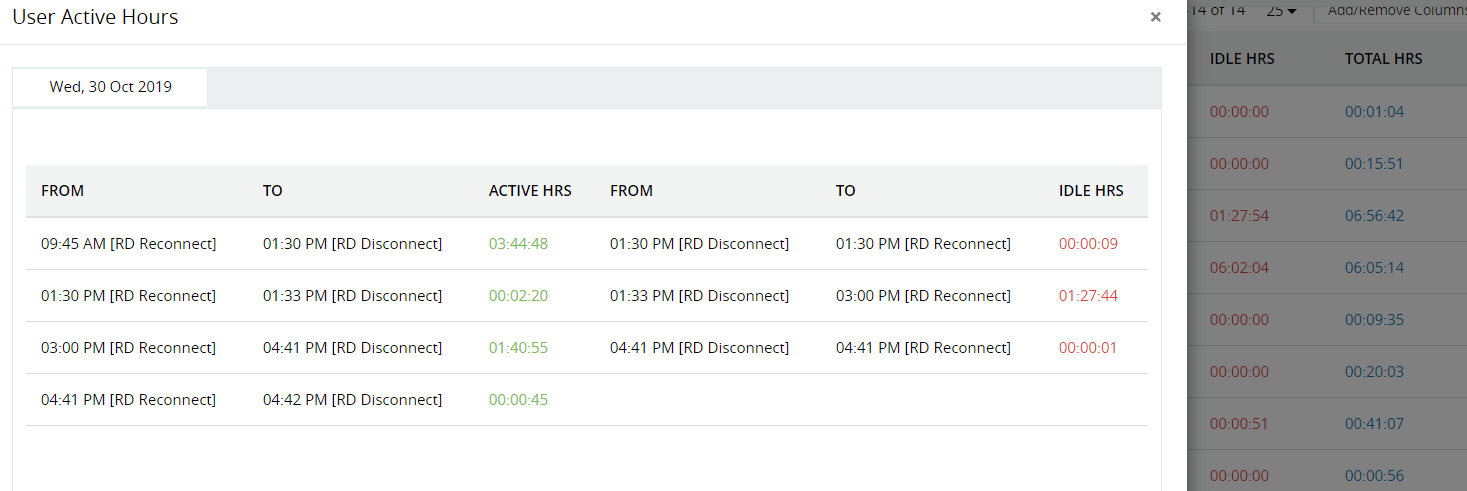
Task: Select the Wed, 30 Oct 2019 tab
Action: pos(110,87)
